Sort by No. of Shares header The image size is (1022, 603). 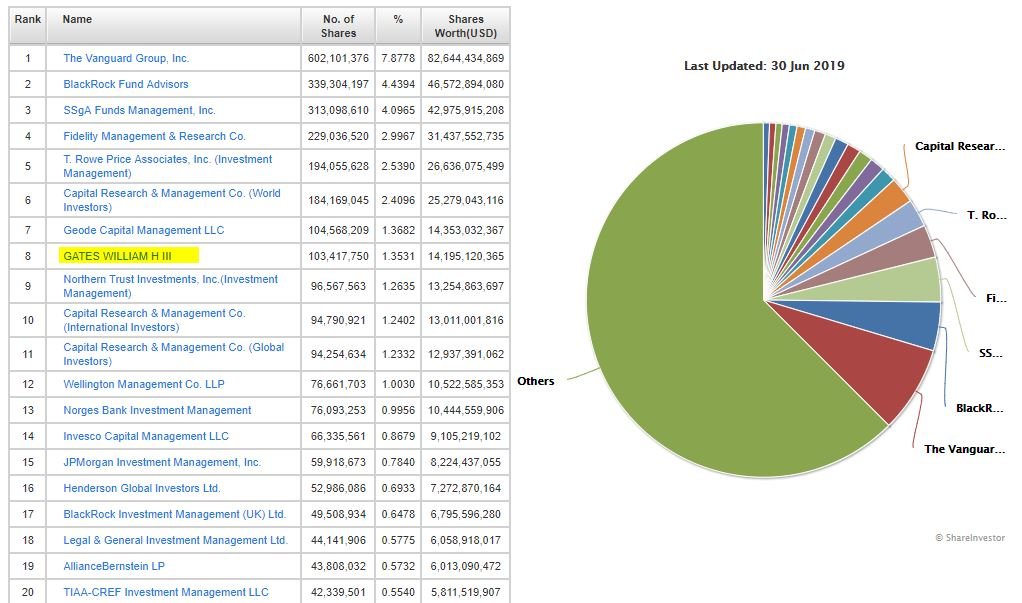pyautogui.click(x=339, y=26)
